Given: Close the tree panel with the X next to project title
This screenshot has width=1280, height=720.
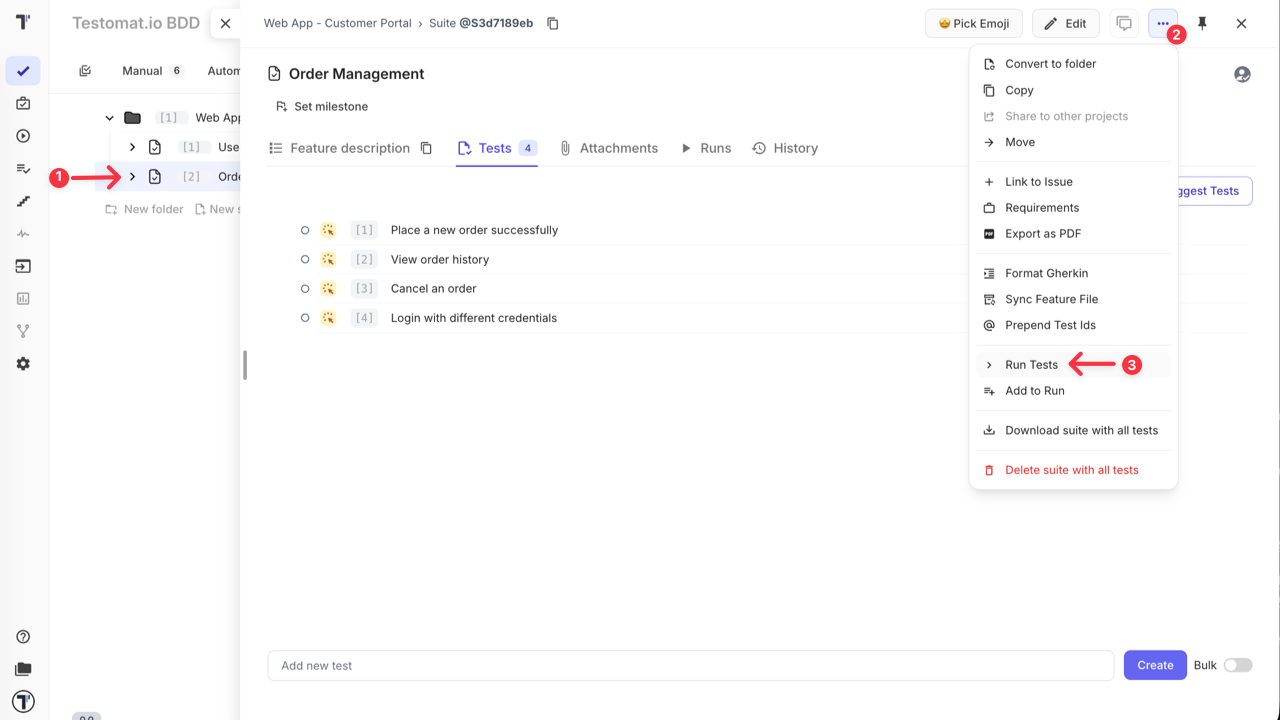Looking at the screenshot, I should click(225, 23).
